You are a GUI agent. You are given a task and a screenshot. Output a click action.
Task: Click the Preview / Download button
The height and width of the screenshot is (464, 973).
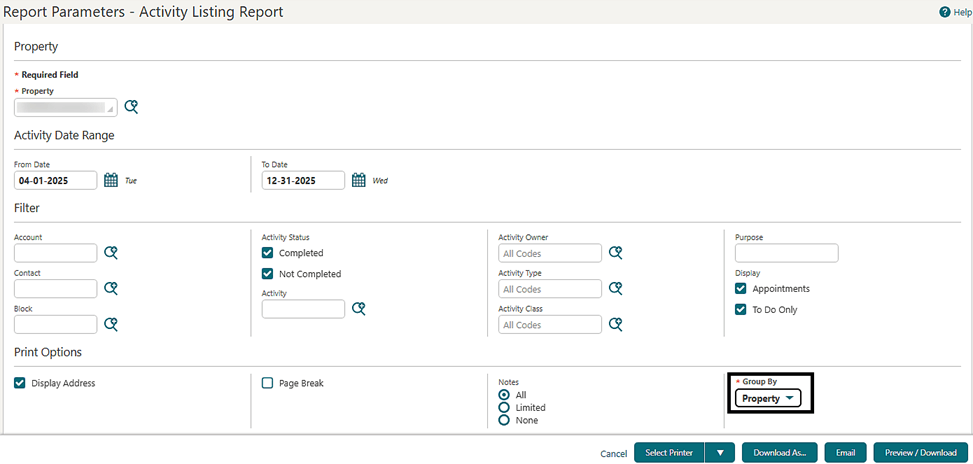[x=920, y=453]
